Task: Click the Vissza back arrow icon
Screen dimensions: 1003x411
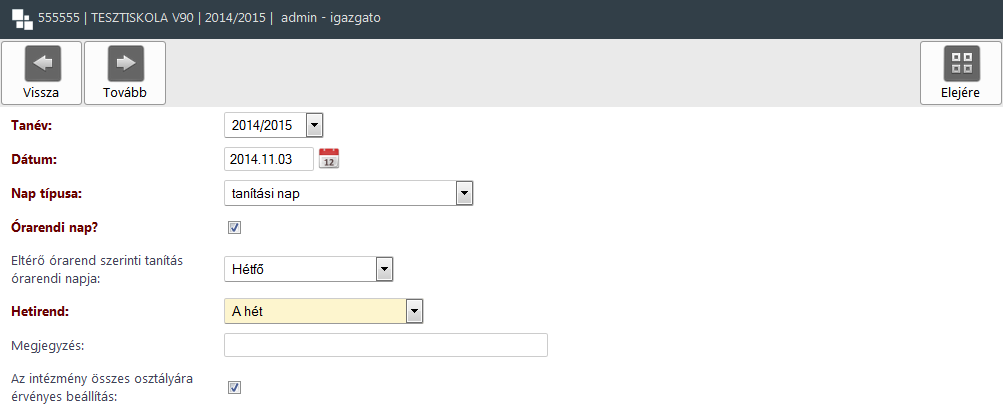Action: [x=42, y=63]
